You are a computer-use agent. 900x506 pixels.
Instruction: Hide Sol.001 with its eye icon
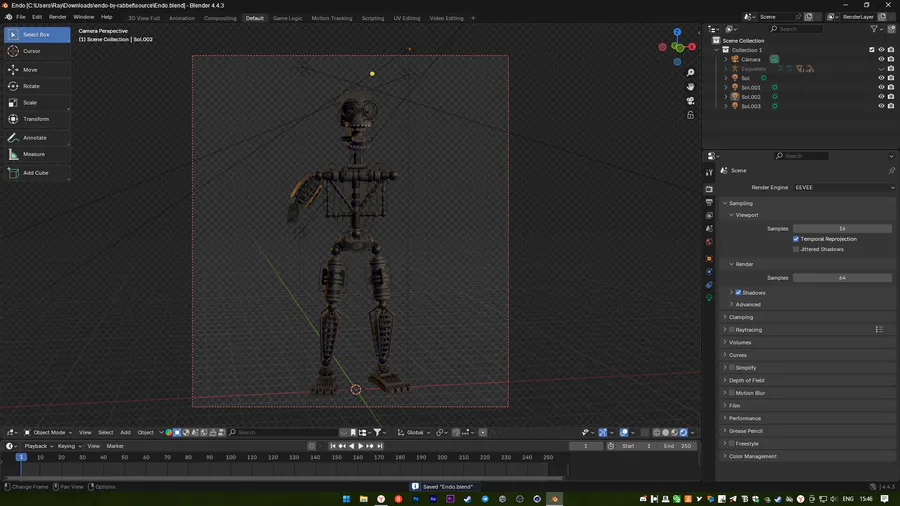coord(882,87)
